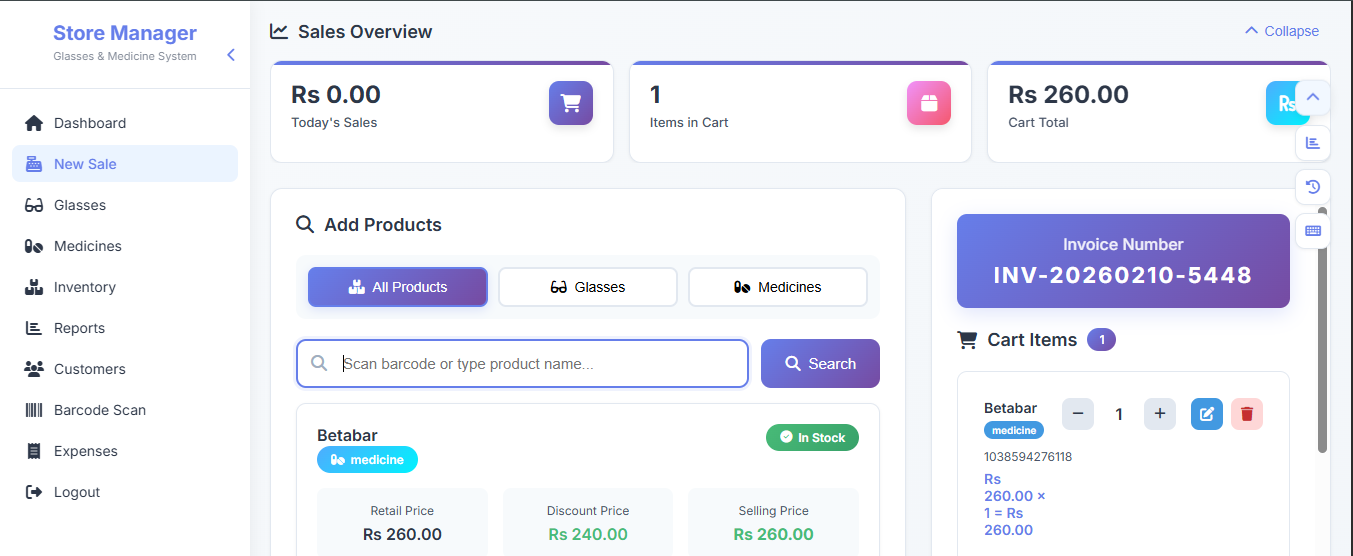Image resolution: width=1353 pixels, height=556 pixels.
Task: Click the shopping cart icon on Today's Sales
Action: click(x=571, y=103)
